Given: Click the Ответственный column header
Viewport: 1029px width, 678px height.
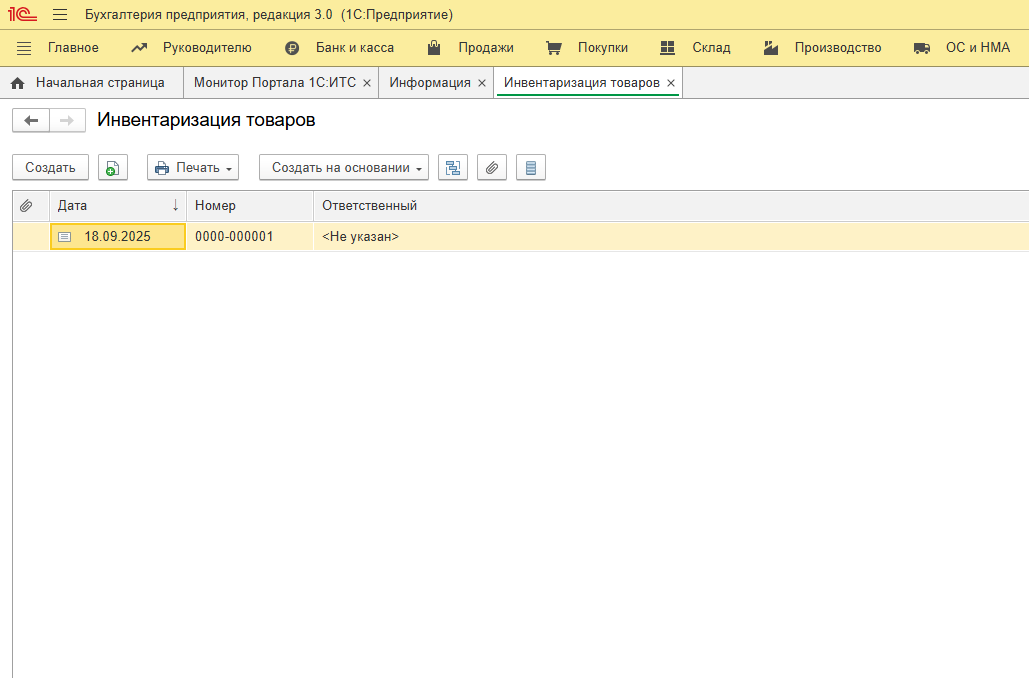Looking at the screenshot, I should point(369,206).
